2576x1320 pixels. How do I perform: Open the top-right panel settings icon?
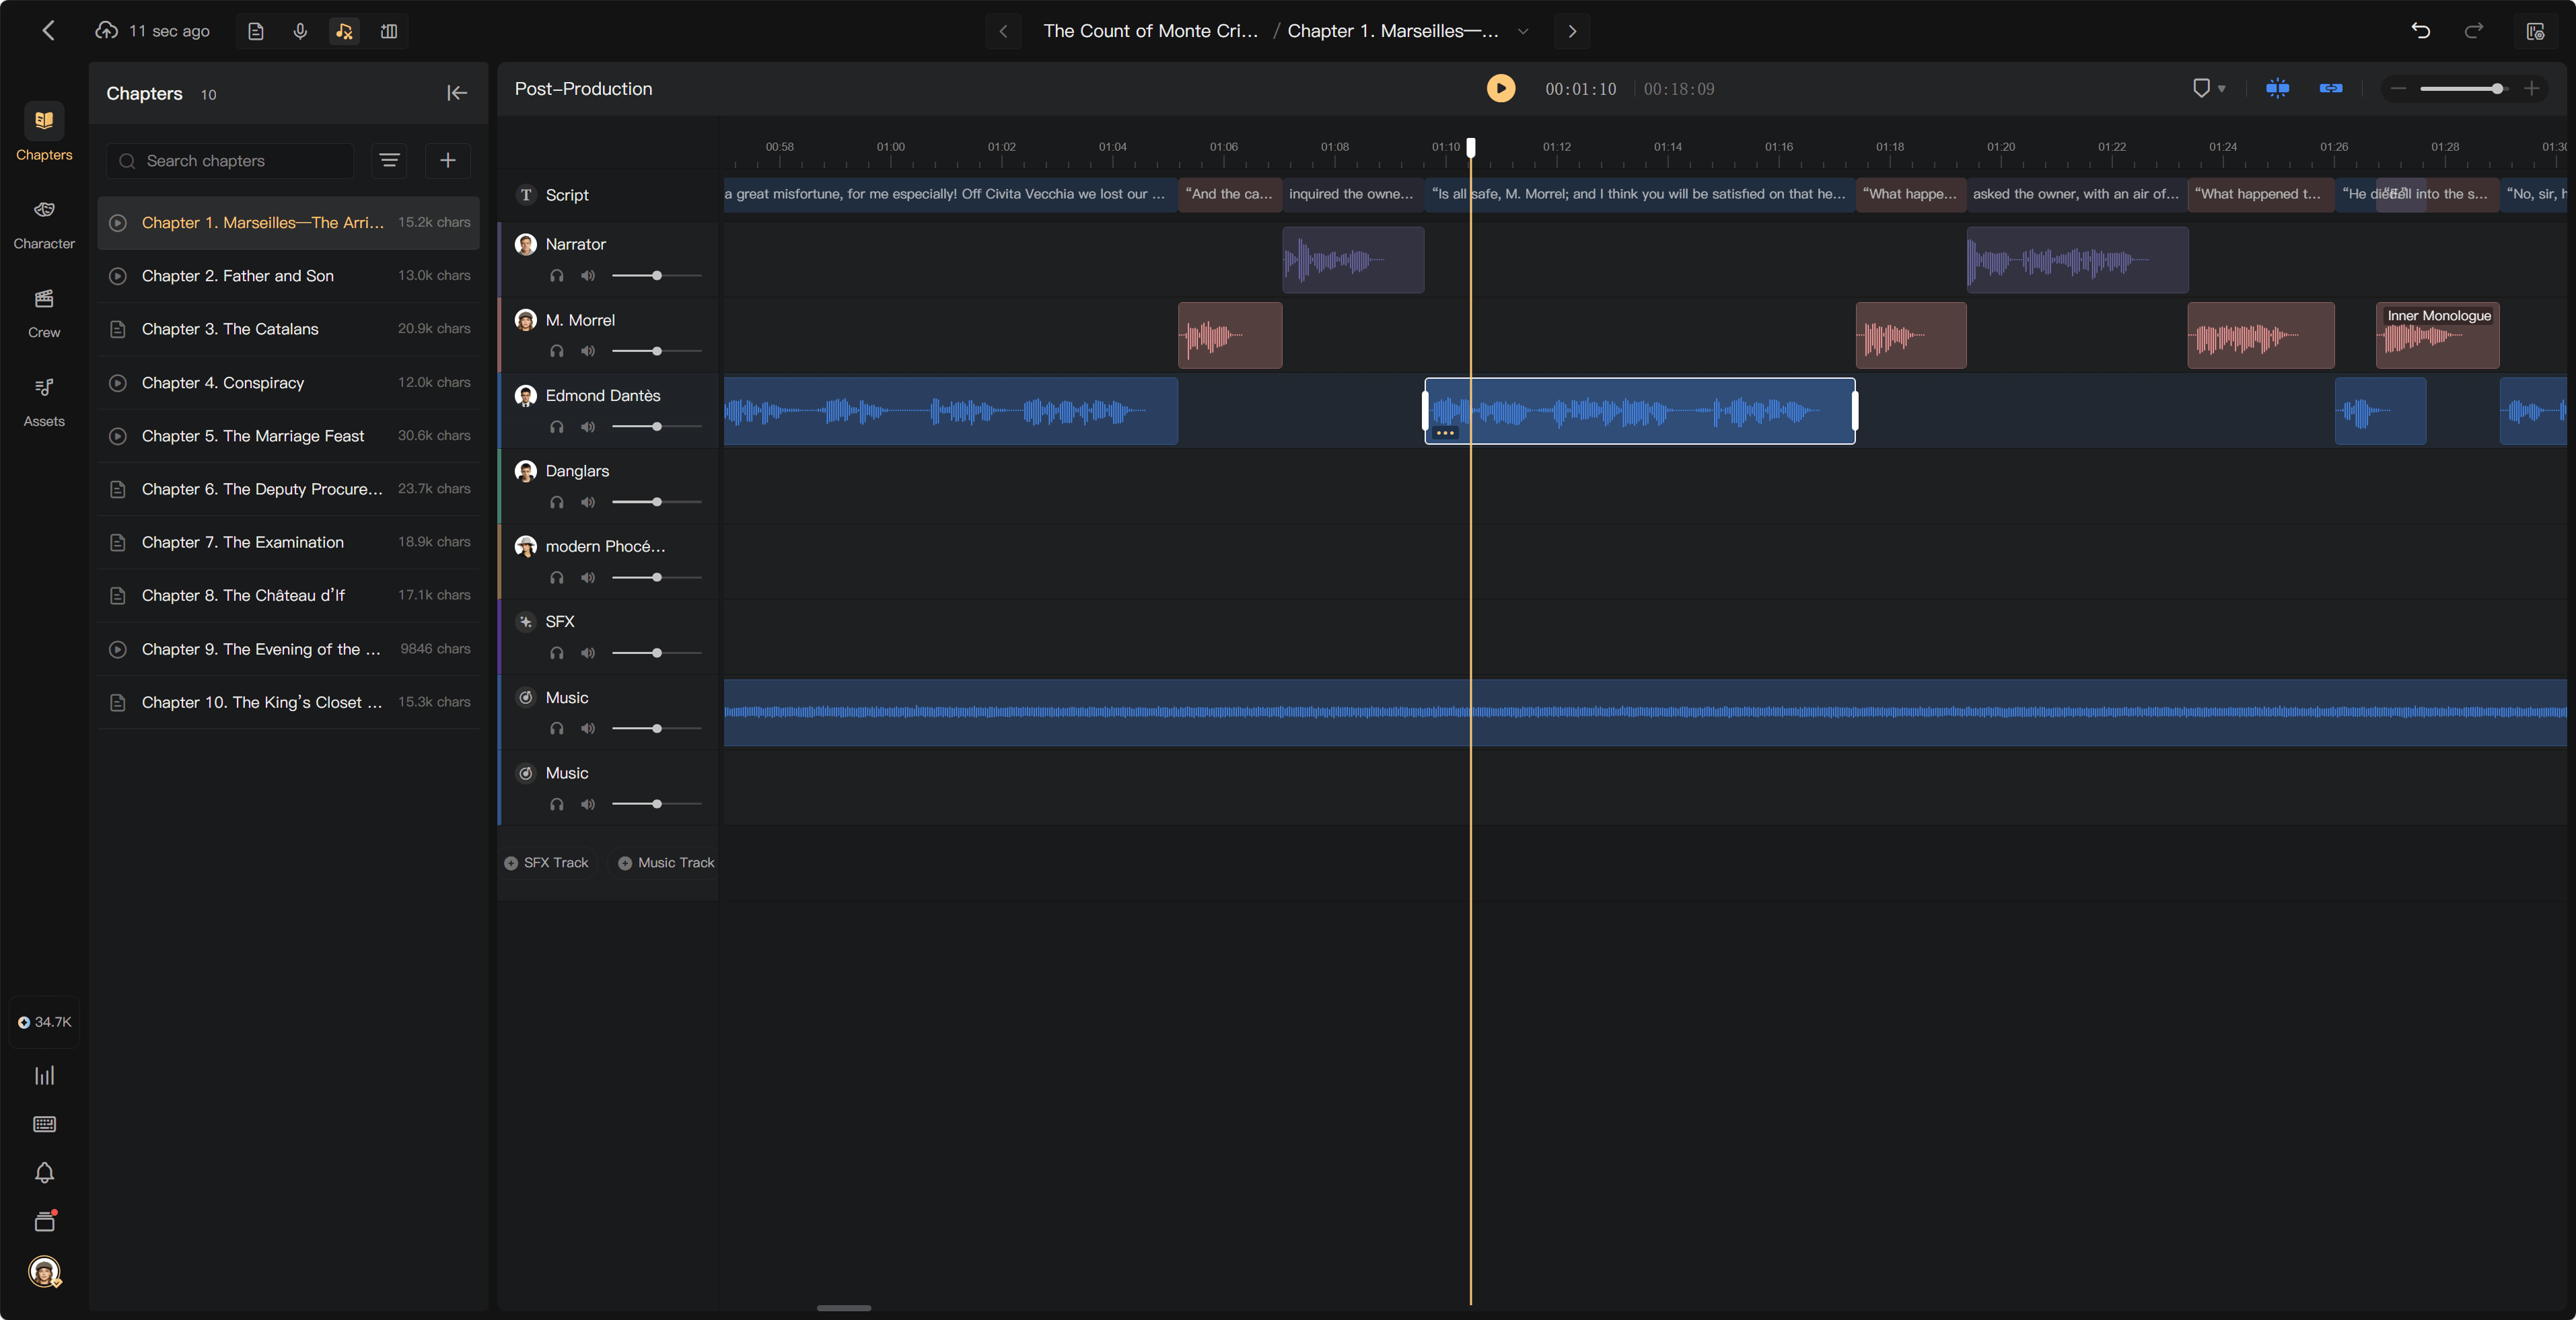pyautogui.click(x=2535, y=32)
